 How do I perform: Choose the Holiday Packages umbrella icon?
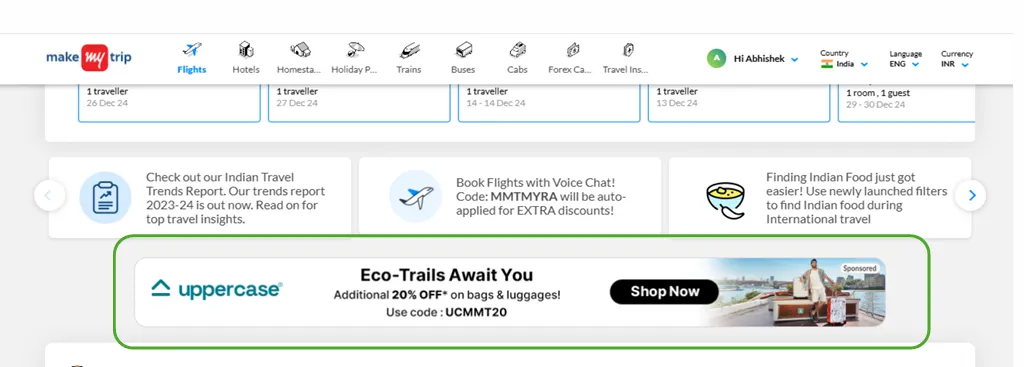(x=355, y=50)
